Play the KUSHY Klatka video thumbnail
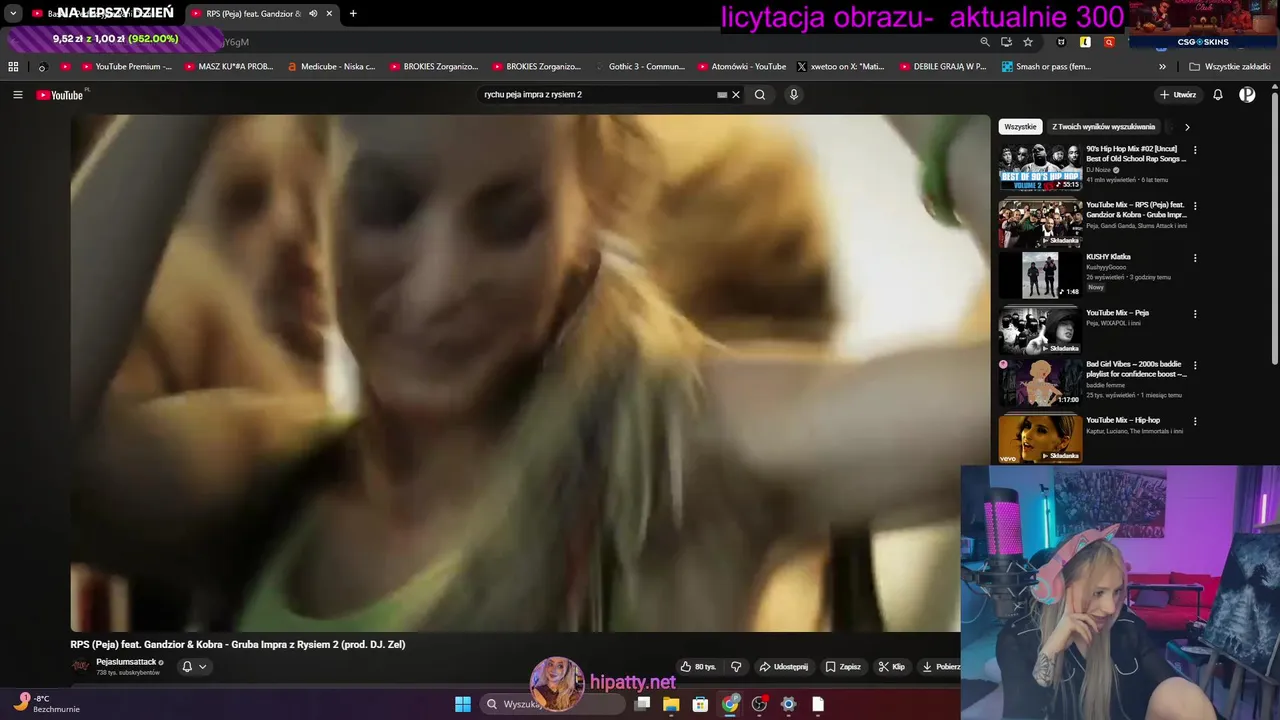 1040,275
